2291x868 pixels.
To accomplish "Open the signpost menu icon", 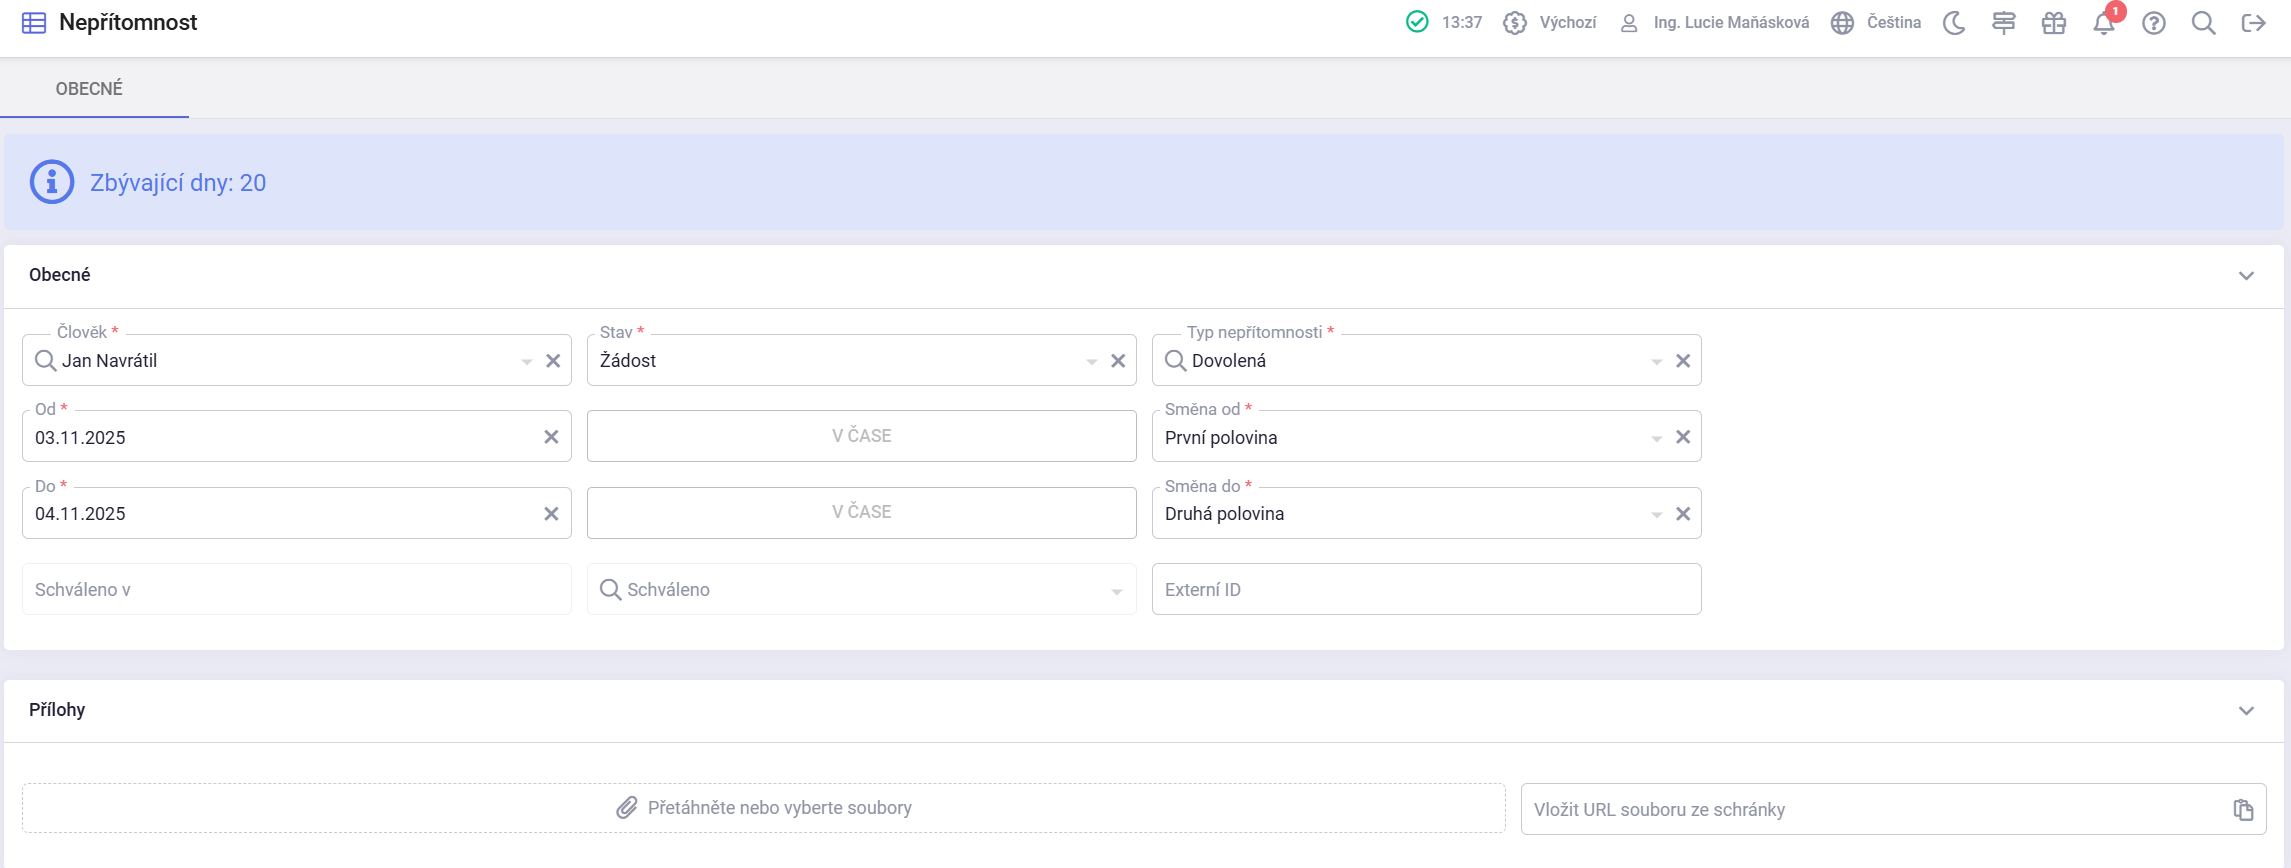I will [2003, 23].
